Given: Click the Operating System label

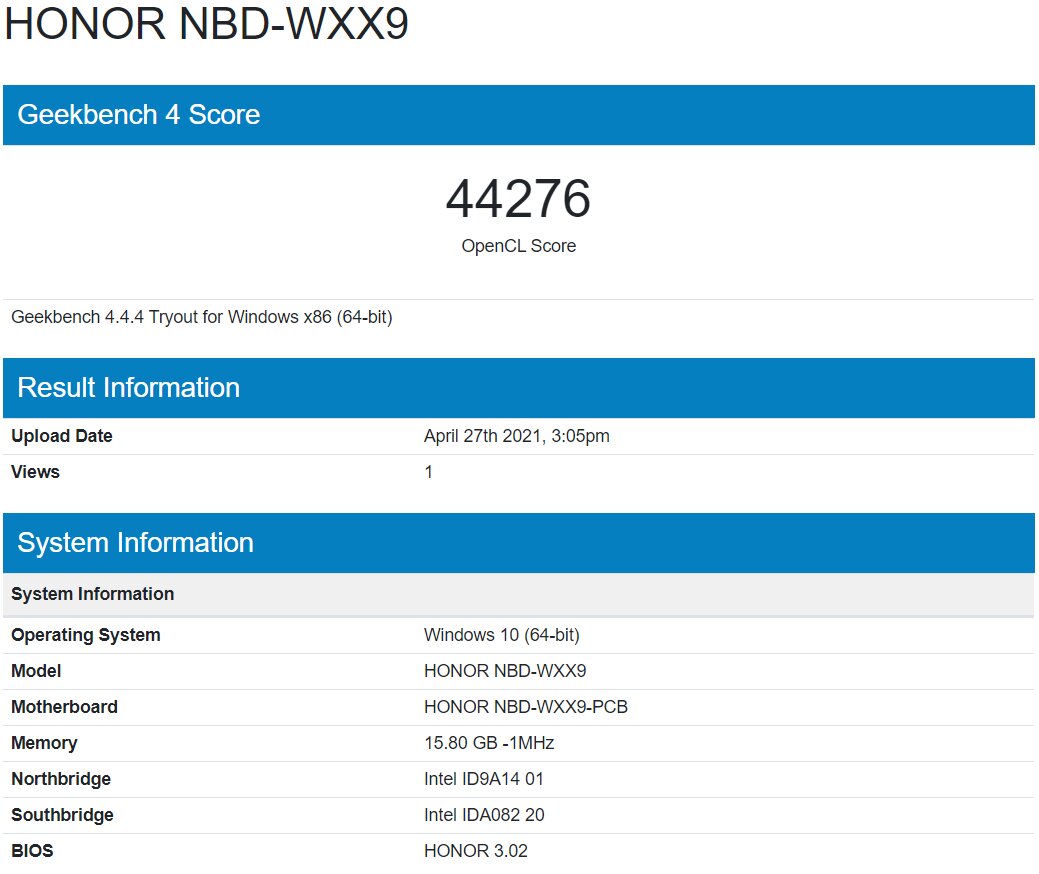Looking at the screenshot, I should 85,635.
